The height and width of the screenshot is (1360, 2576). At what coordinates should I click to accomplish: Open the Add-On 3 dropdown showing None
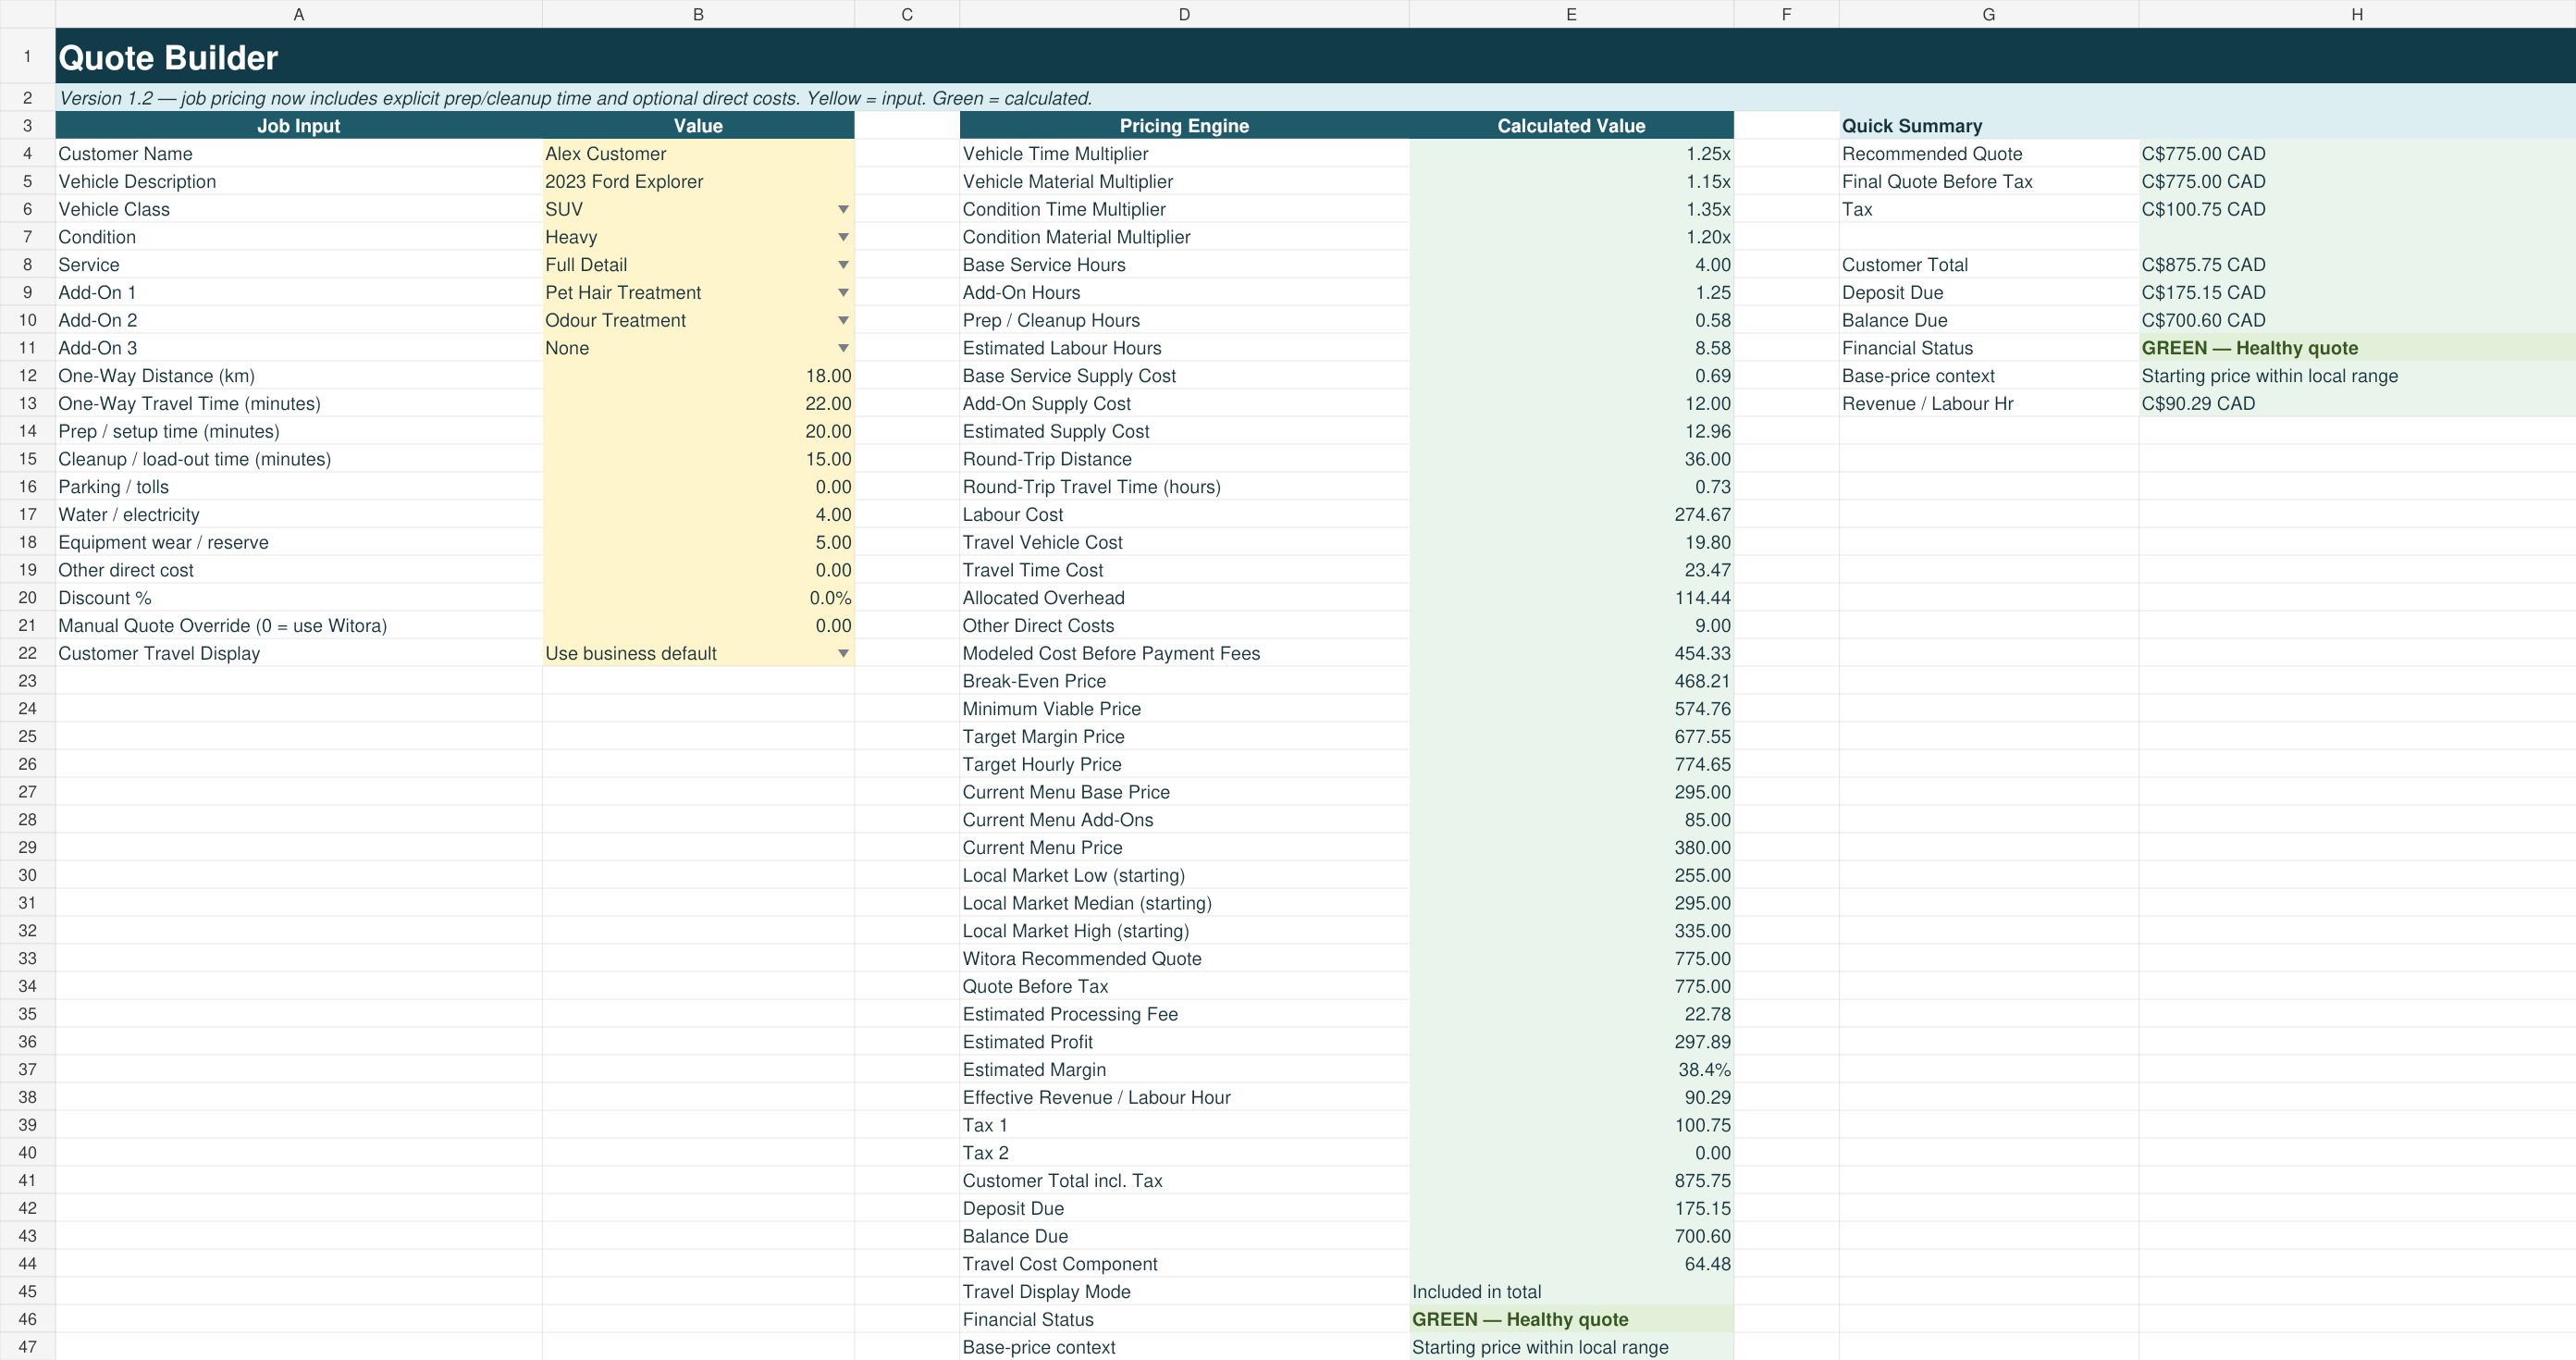point(843,348)
